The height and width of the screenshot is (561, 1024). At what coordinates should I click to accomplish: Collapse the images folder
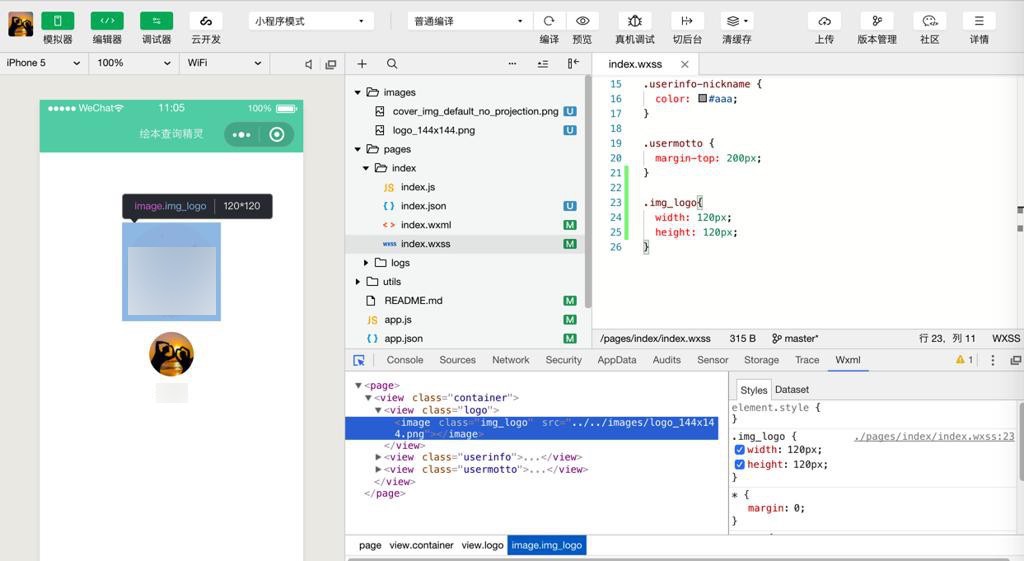coord(358,93)
